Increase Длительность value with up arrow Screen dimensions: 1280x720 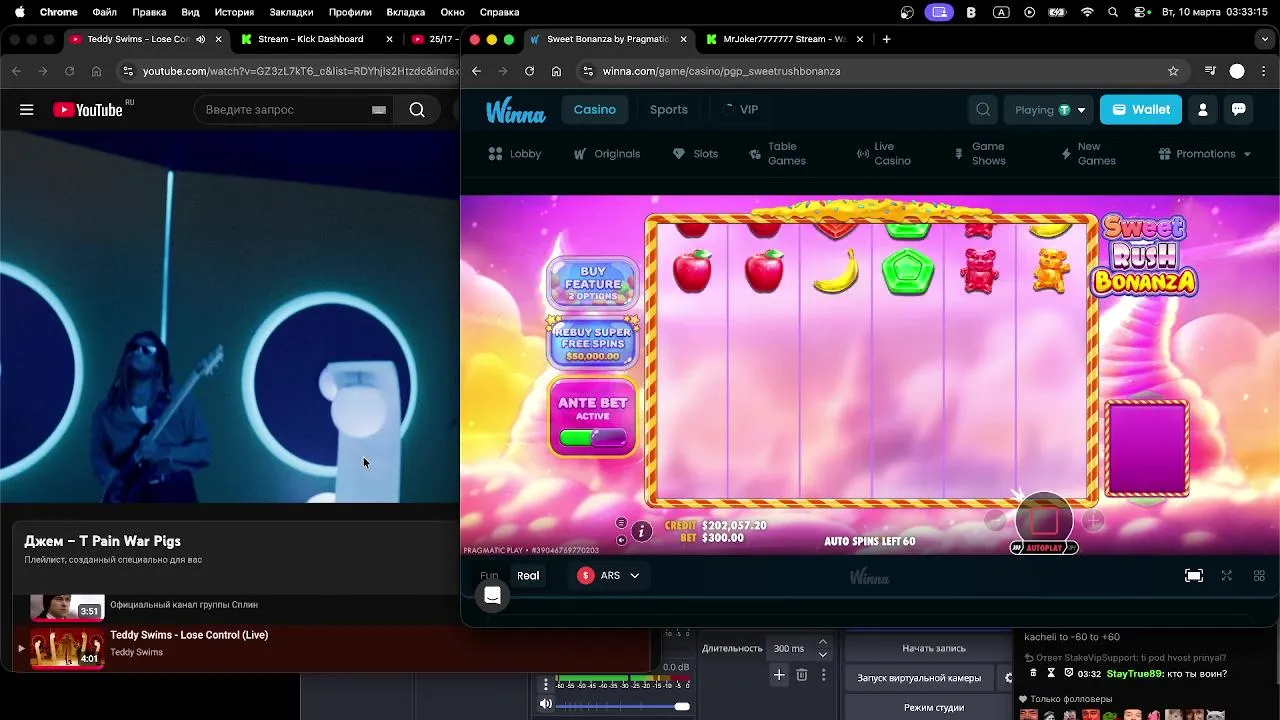[823, 643]
